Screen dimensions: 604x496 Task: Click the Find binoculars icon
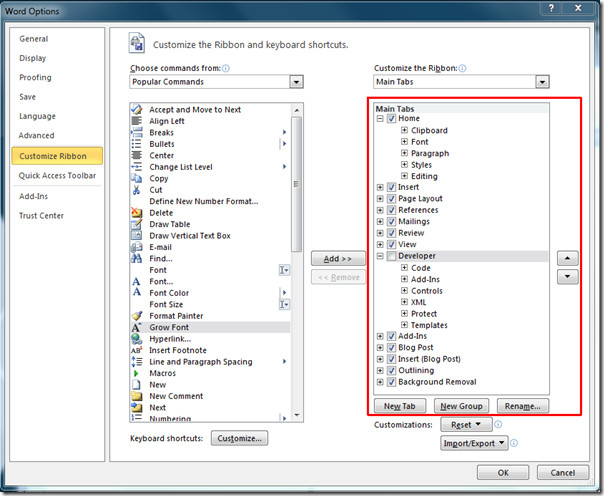tap(136, 258)
